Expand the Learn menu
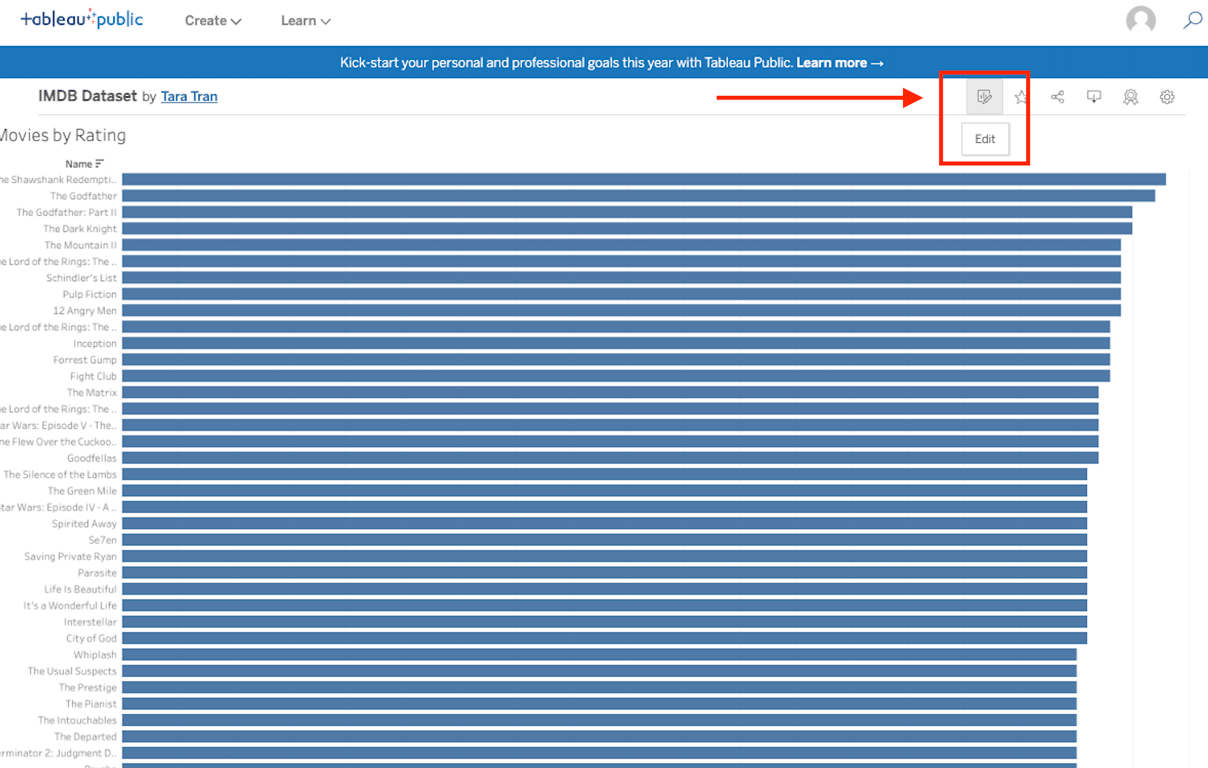This screenshot has height=768, width=1208. pos(305,20)
